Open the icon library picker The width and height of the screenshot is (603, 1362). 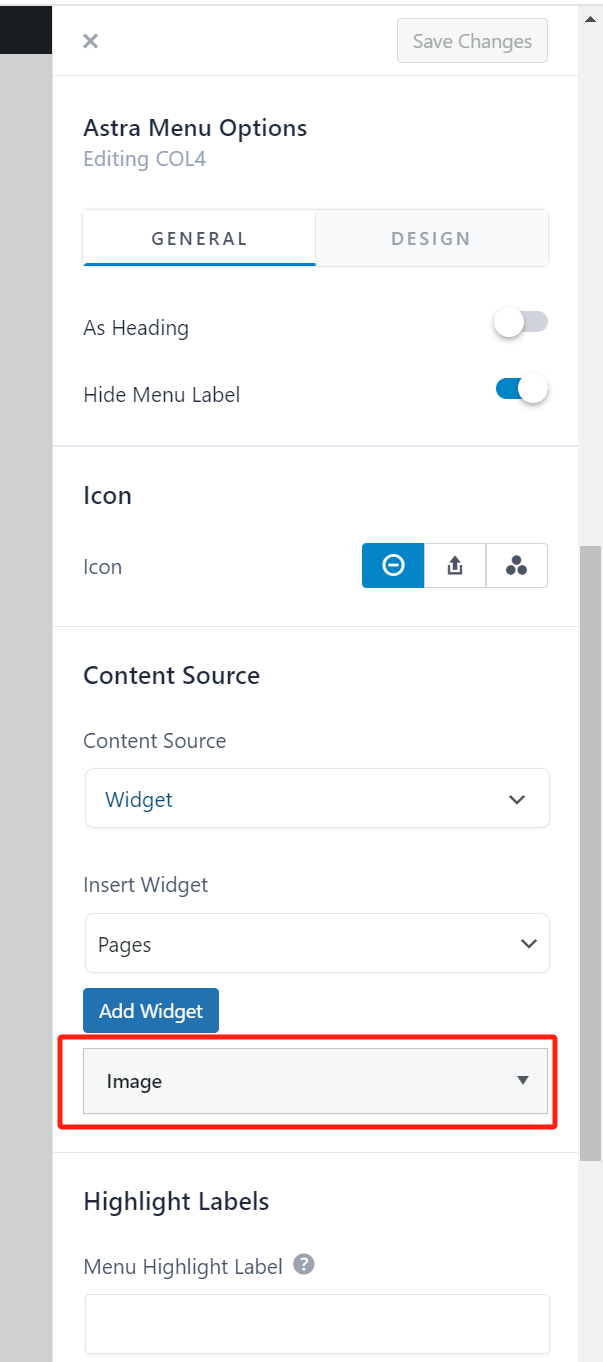click(x=516, y=565)
